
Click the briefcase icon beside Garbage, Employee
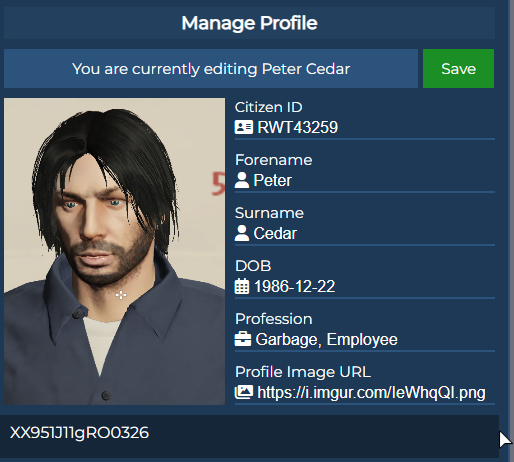click(243, 339)
